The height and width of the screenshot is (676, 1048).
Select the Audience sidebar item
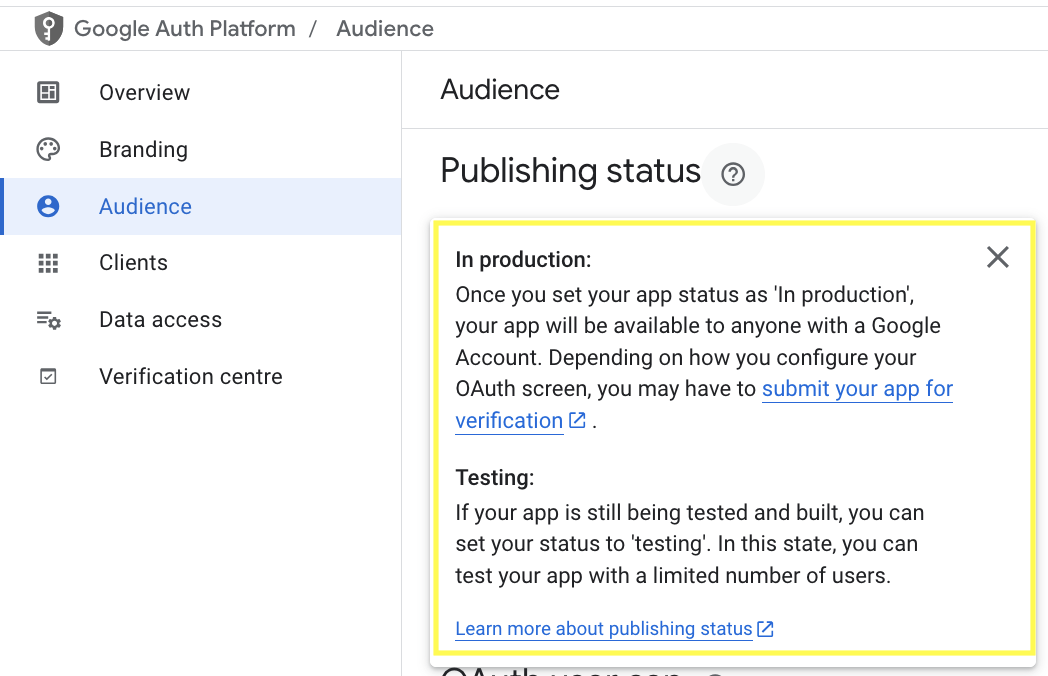click(x=201, y=206)
